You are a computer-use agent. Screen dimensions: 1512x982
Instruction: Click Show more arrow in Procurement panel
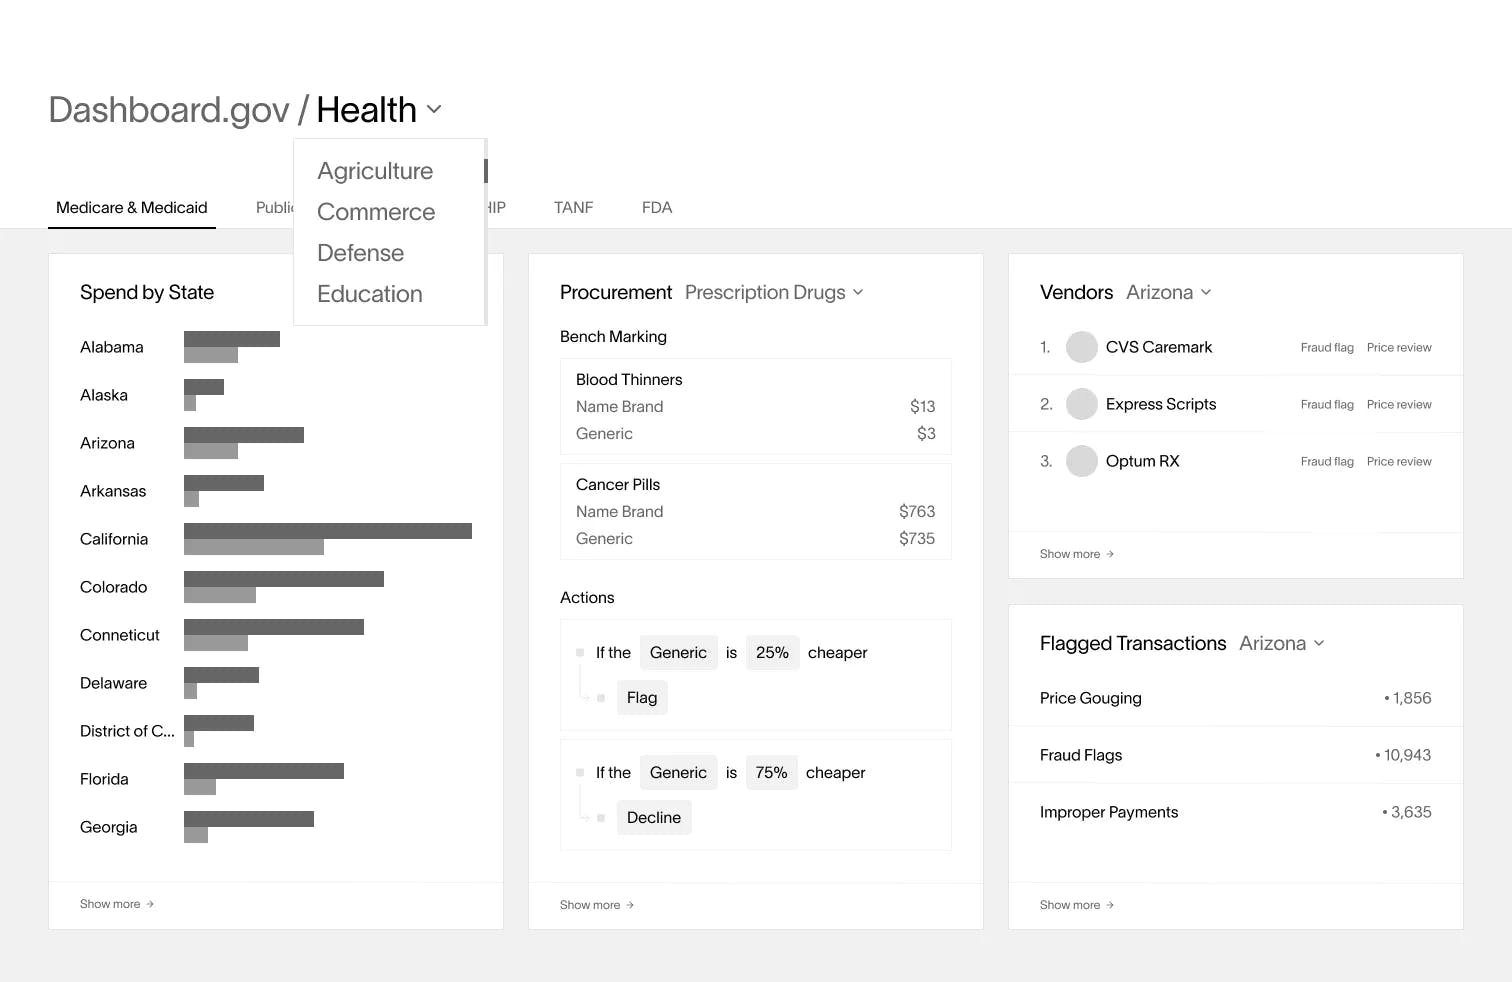pyautogui.click(x=629, y=905)
